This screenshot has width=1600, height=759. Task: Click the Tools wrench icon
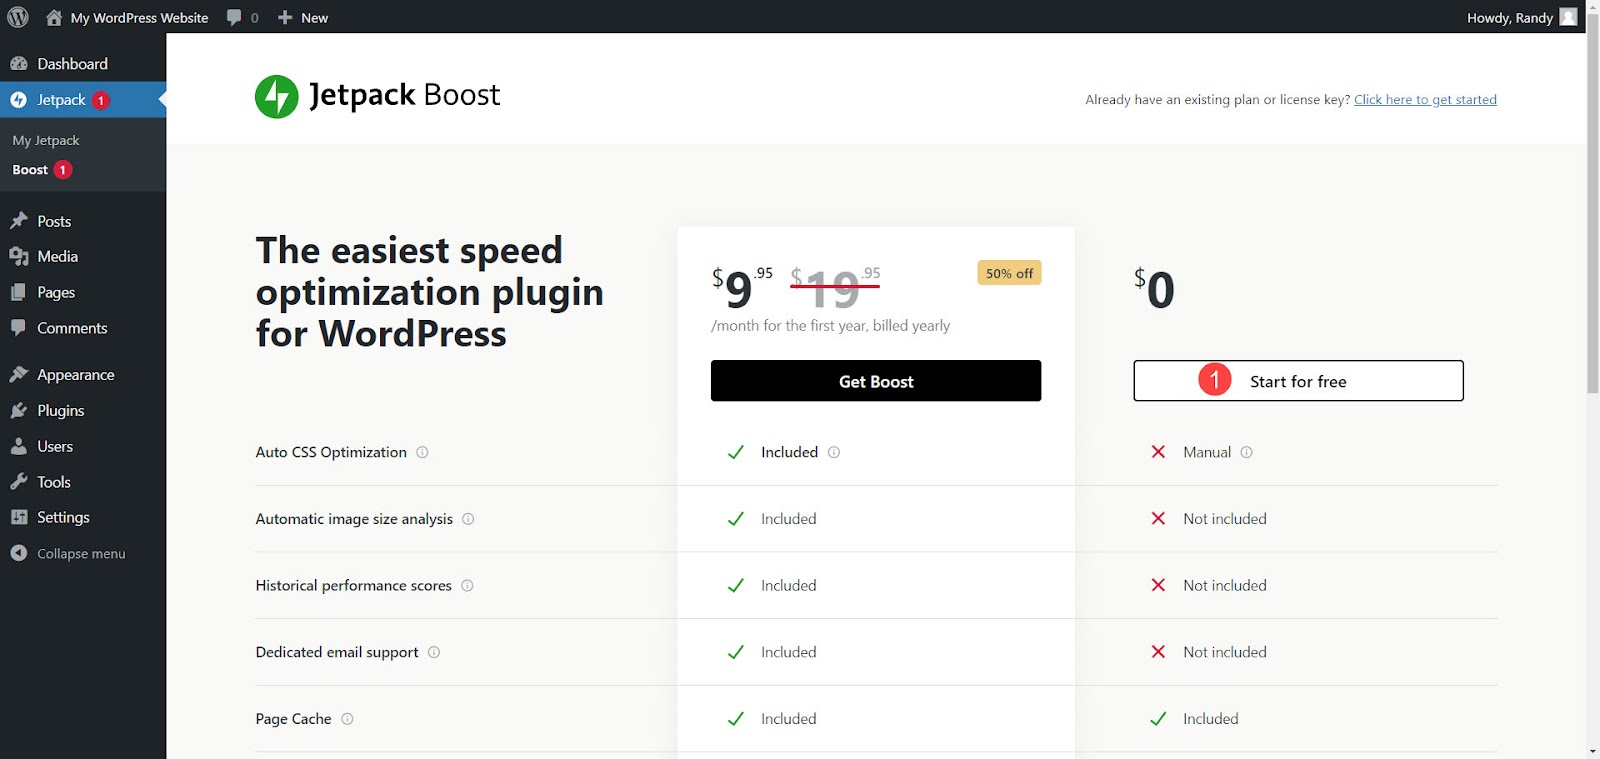pyautogui.click(x=19, y=482)
